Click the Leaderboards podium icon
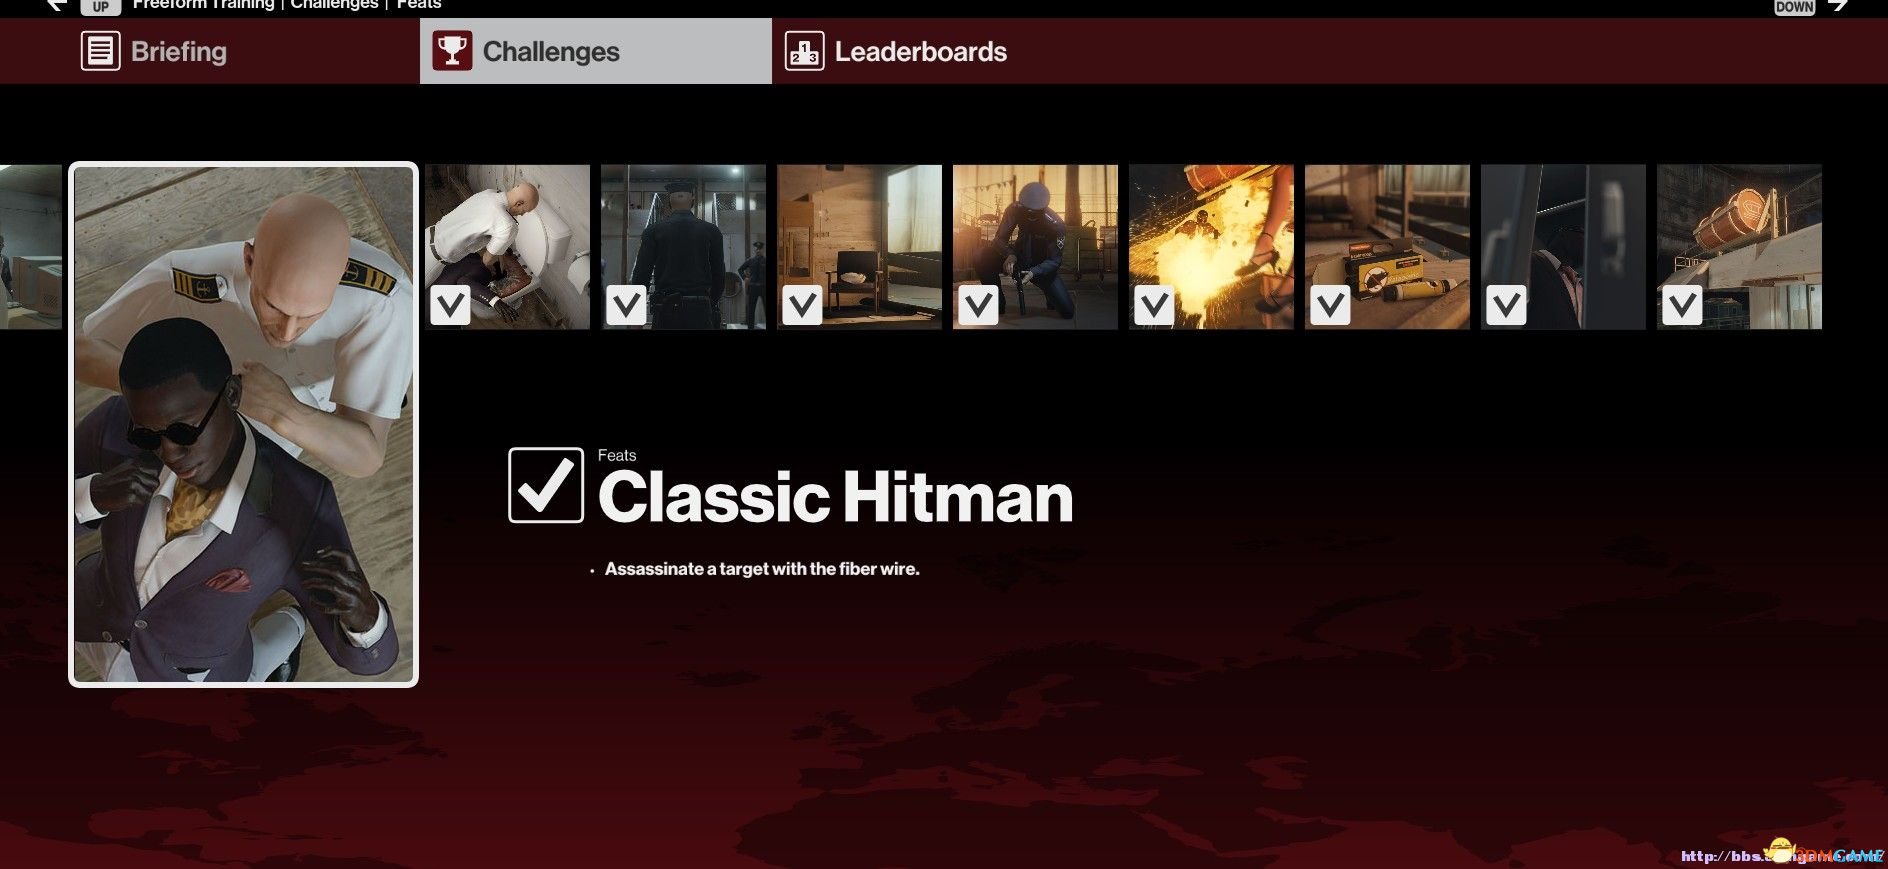This screenshot has width=1888, height=869. pyautogui.click(x=804, y=51)
